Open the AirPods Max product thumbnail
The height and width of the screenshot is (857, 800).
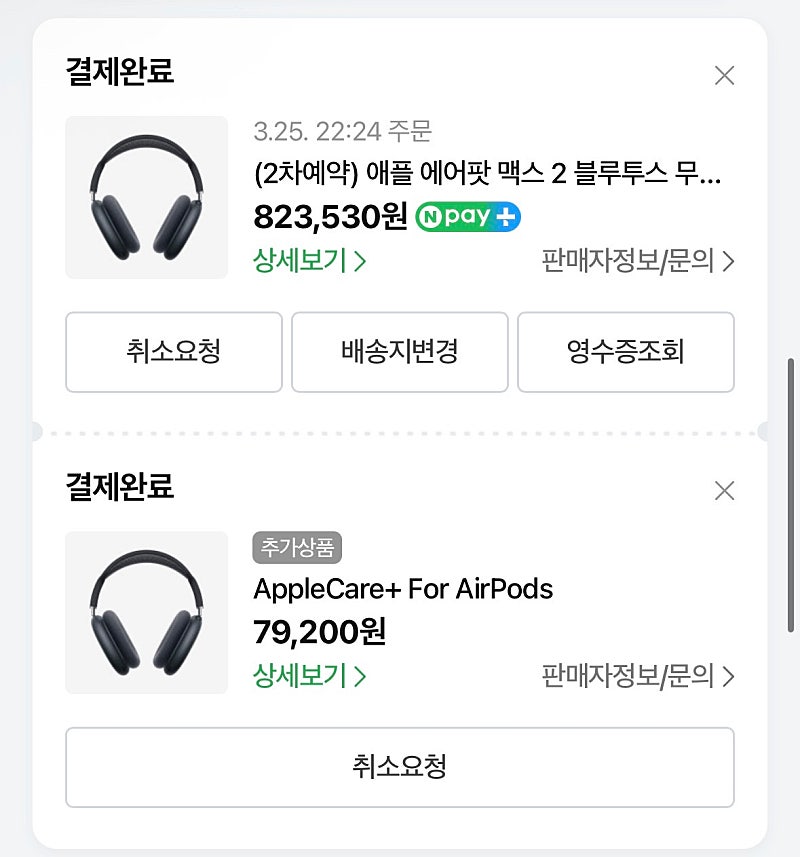pyautogui.click(x=146, y=197)
